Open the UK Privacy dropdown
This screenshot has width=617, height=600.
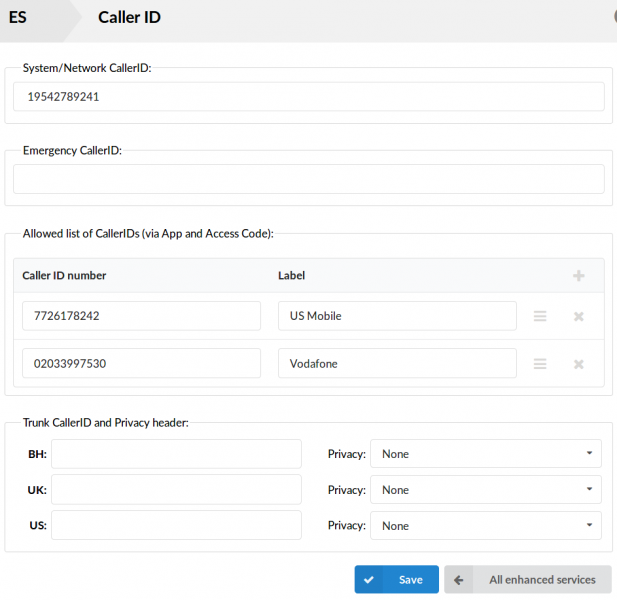pos(486,489)
